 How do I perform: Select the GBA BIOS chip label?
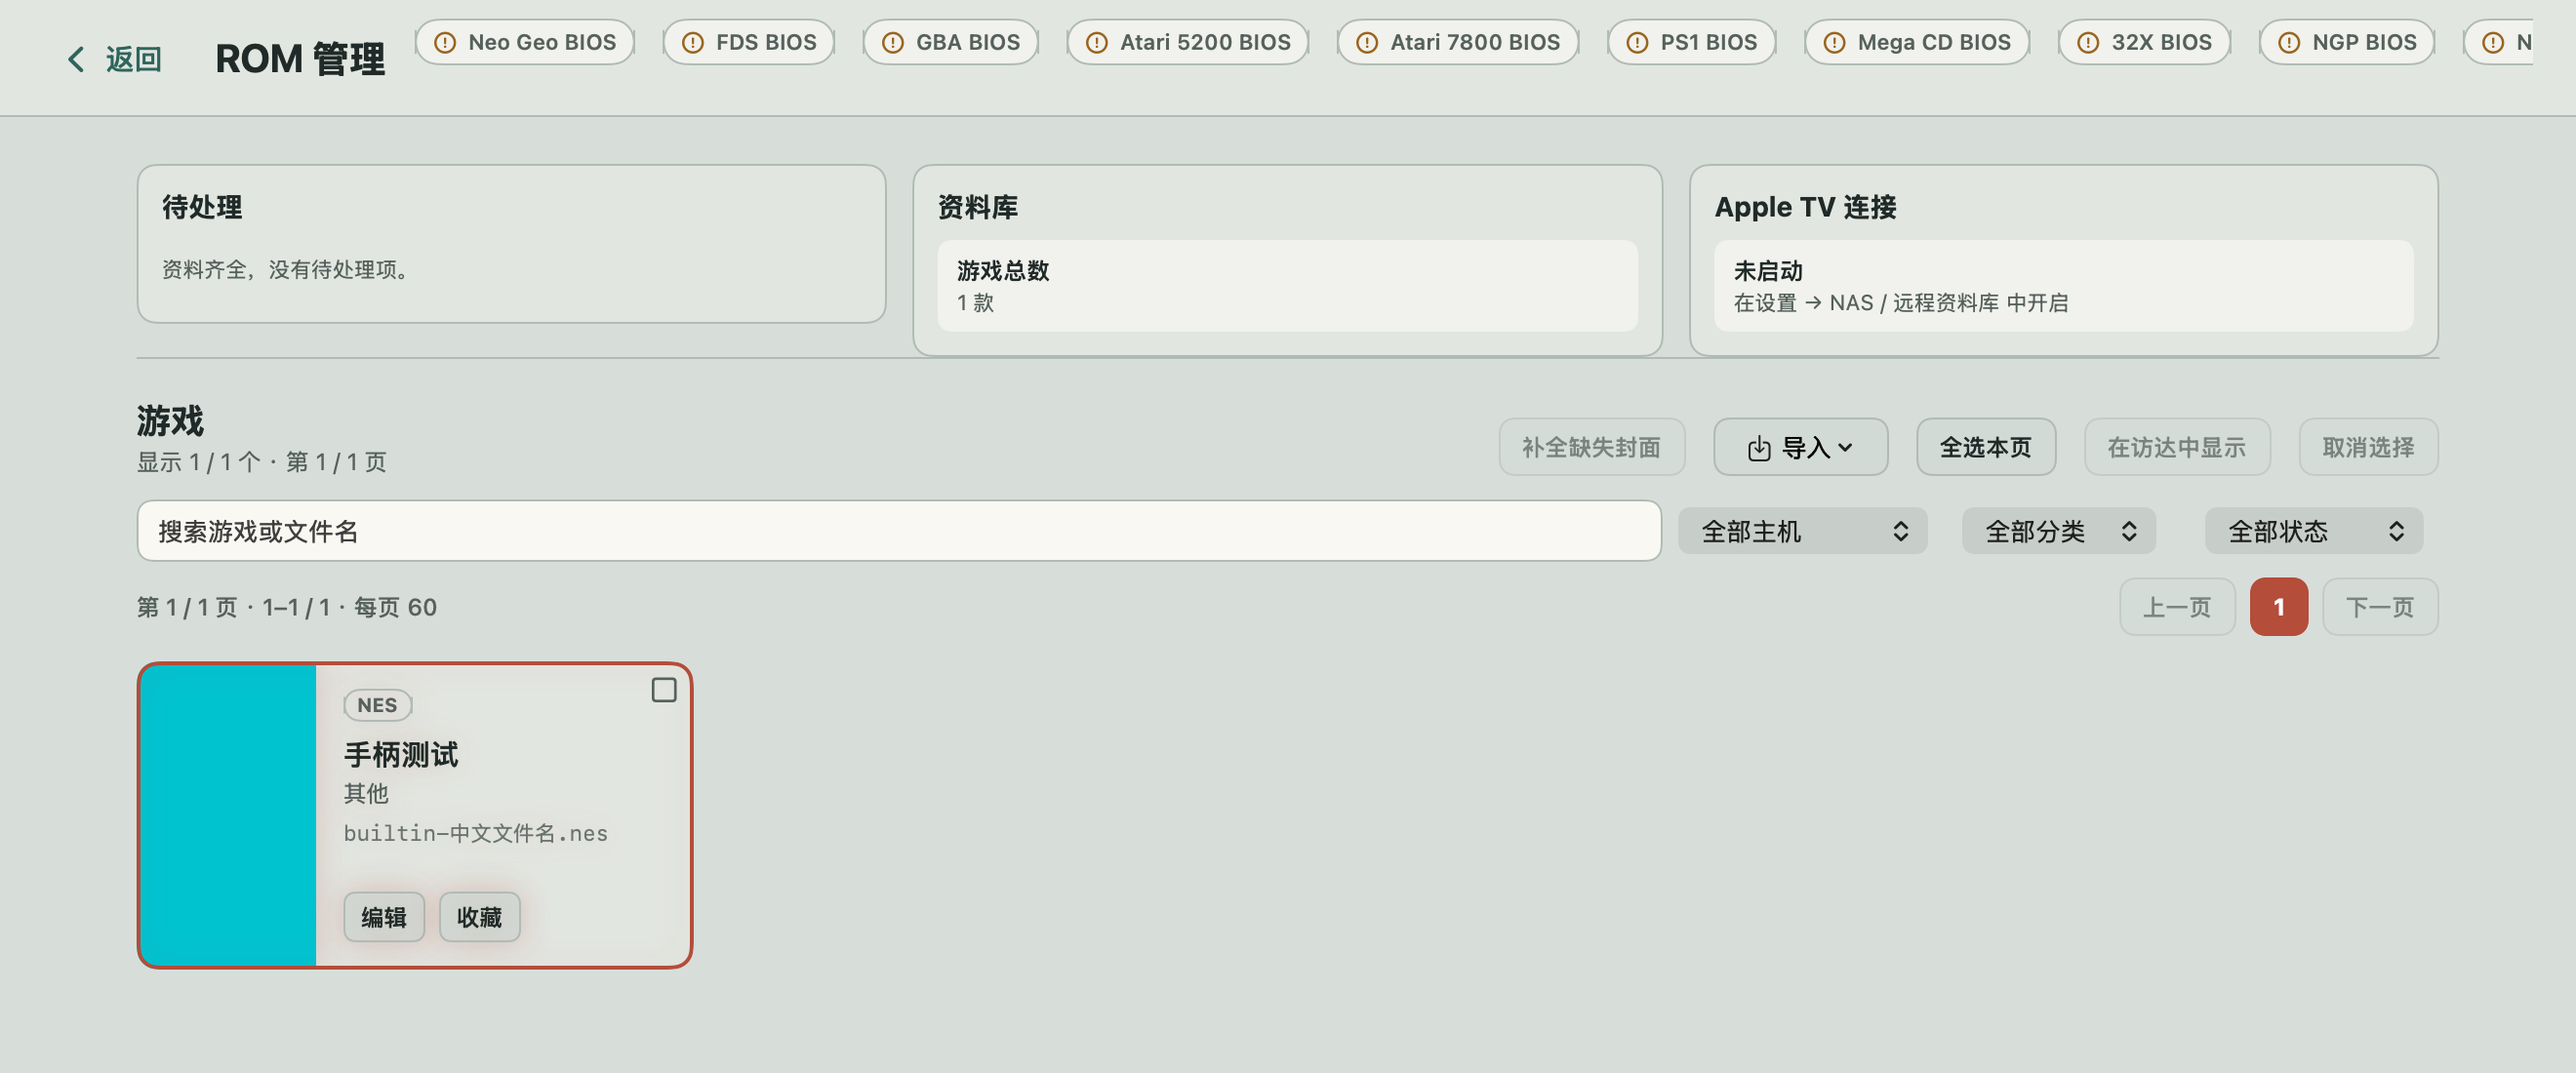click(x=968, y=43)
